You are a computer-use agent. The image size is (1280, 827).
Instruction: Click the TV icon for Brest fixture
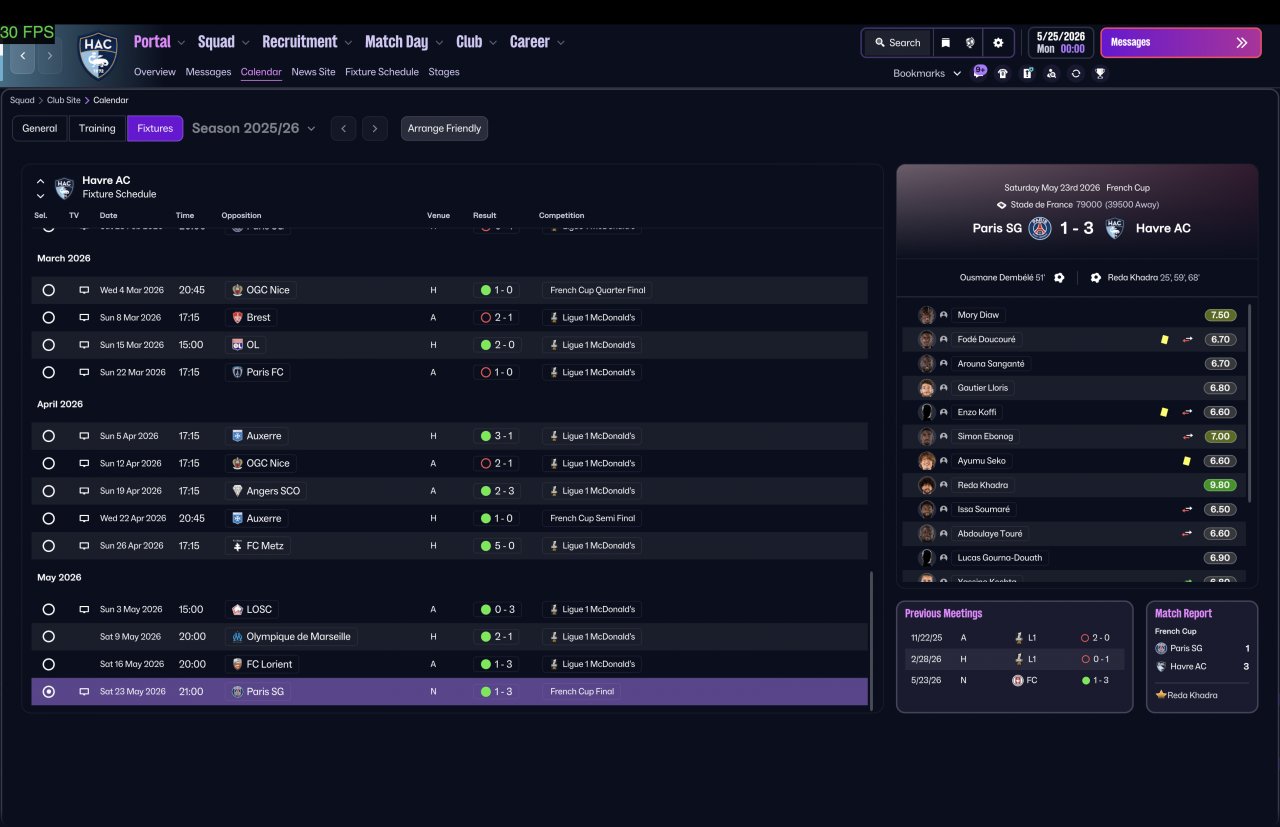[84, 318]
